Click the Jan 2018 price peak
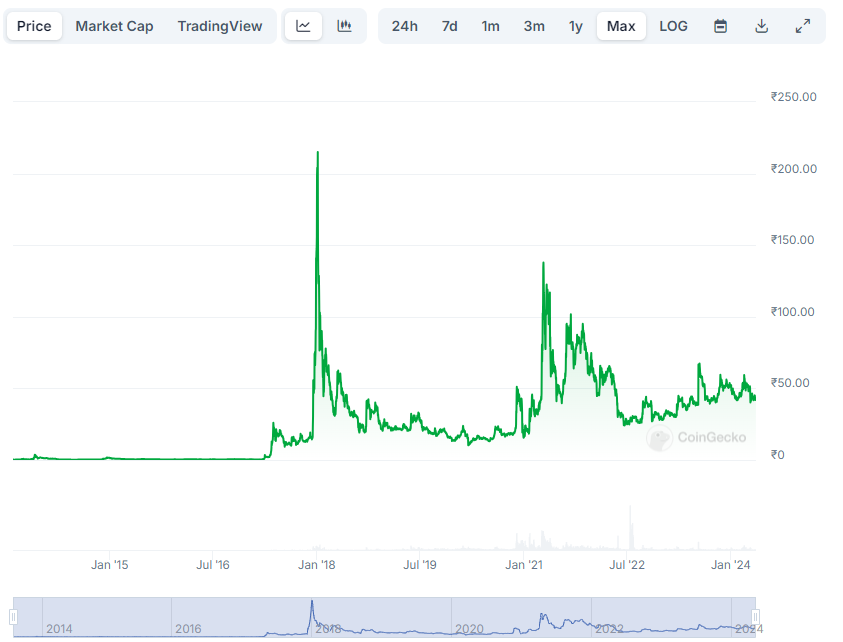The height and width of the screenshot is (642, 843). (x=318, y=153)
